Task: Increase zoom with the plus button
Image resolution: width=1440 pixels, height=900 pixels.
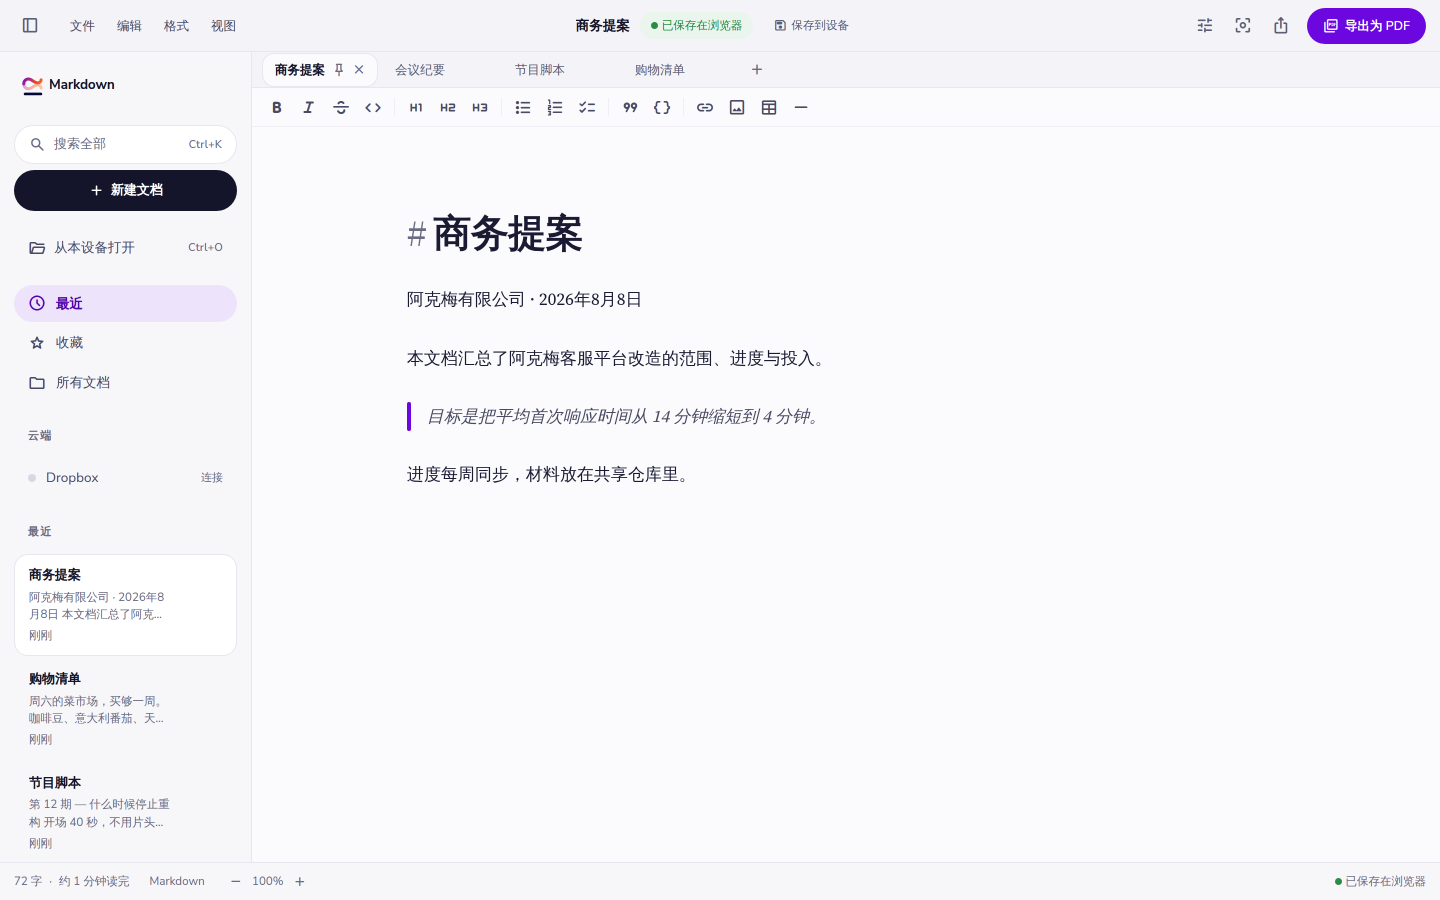Action: [x=299, y=881]
